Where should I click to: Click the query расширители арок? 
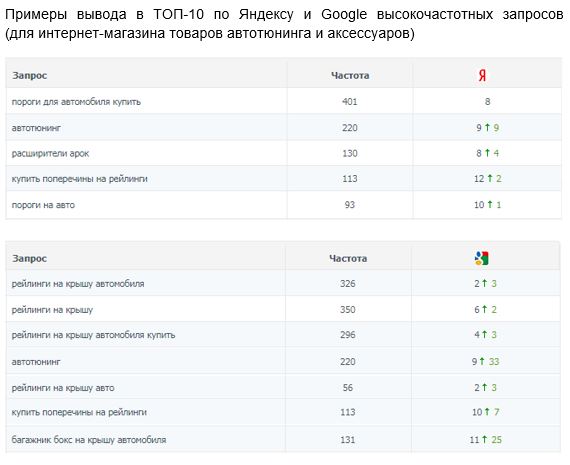[50, 153]
